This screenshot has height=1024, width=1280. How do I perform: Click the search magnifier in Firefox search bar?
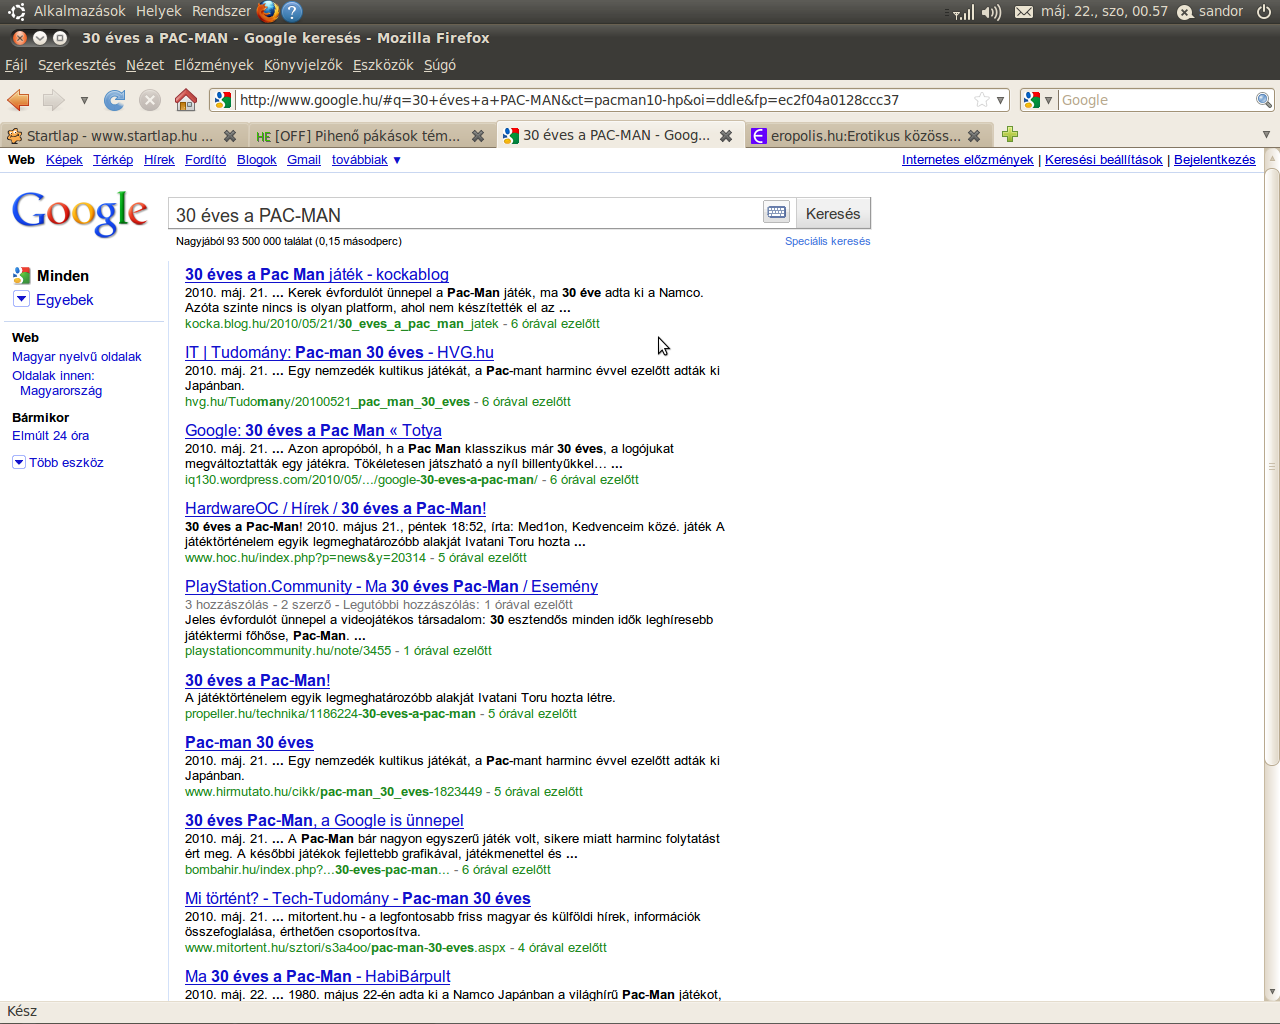1264,100
